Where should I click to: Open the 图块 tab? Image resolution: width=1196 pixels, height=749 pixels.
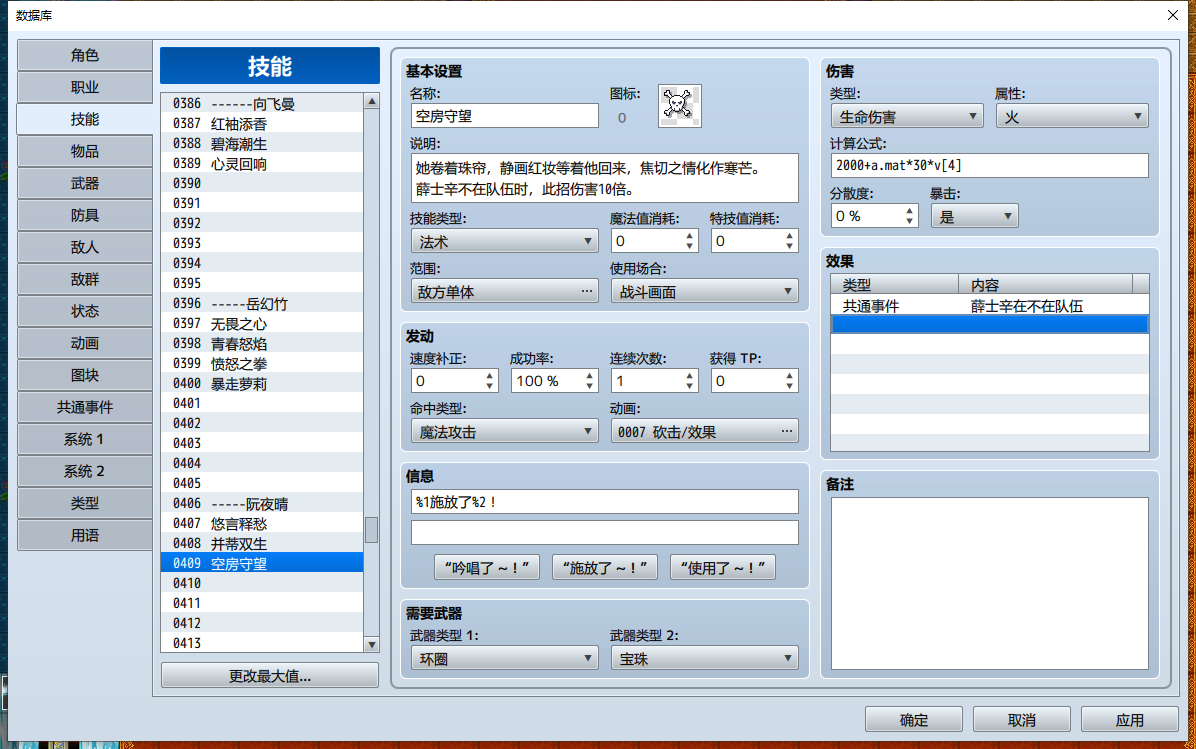point(85,375)
